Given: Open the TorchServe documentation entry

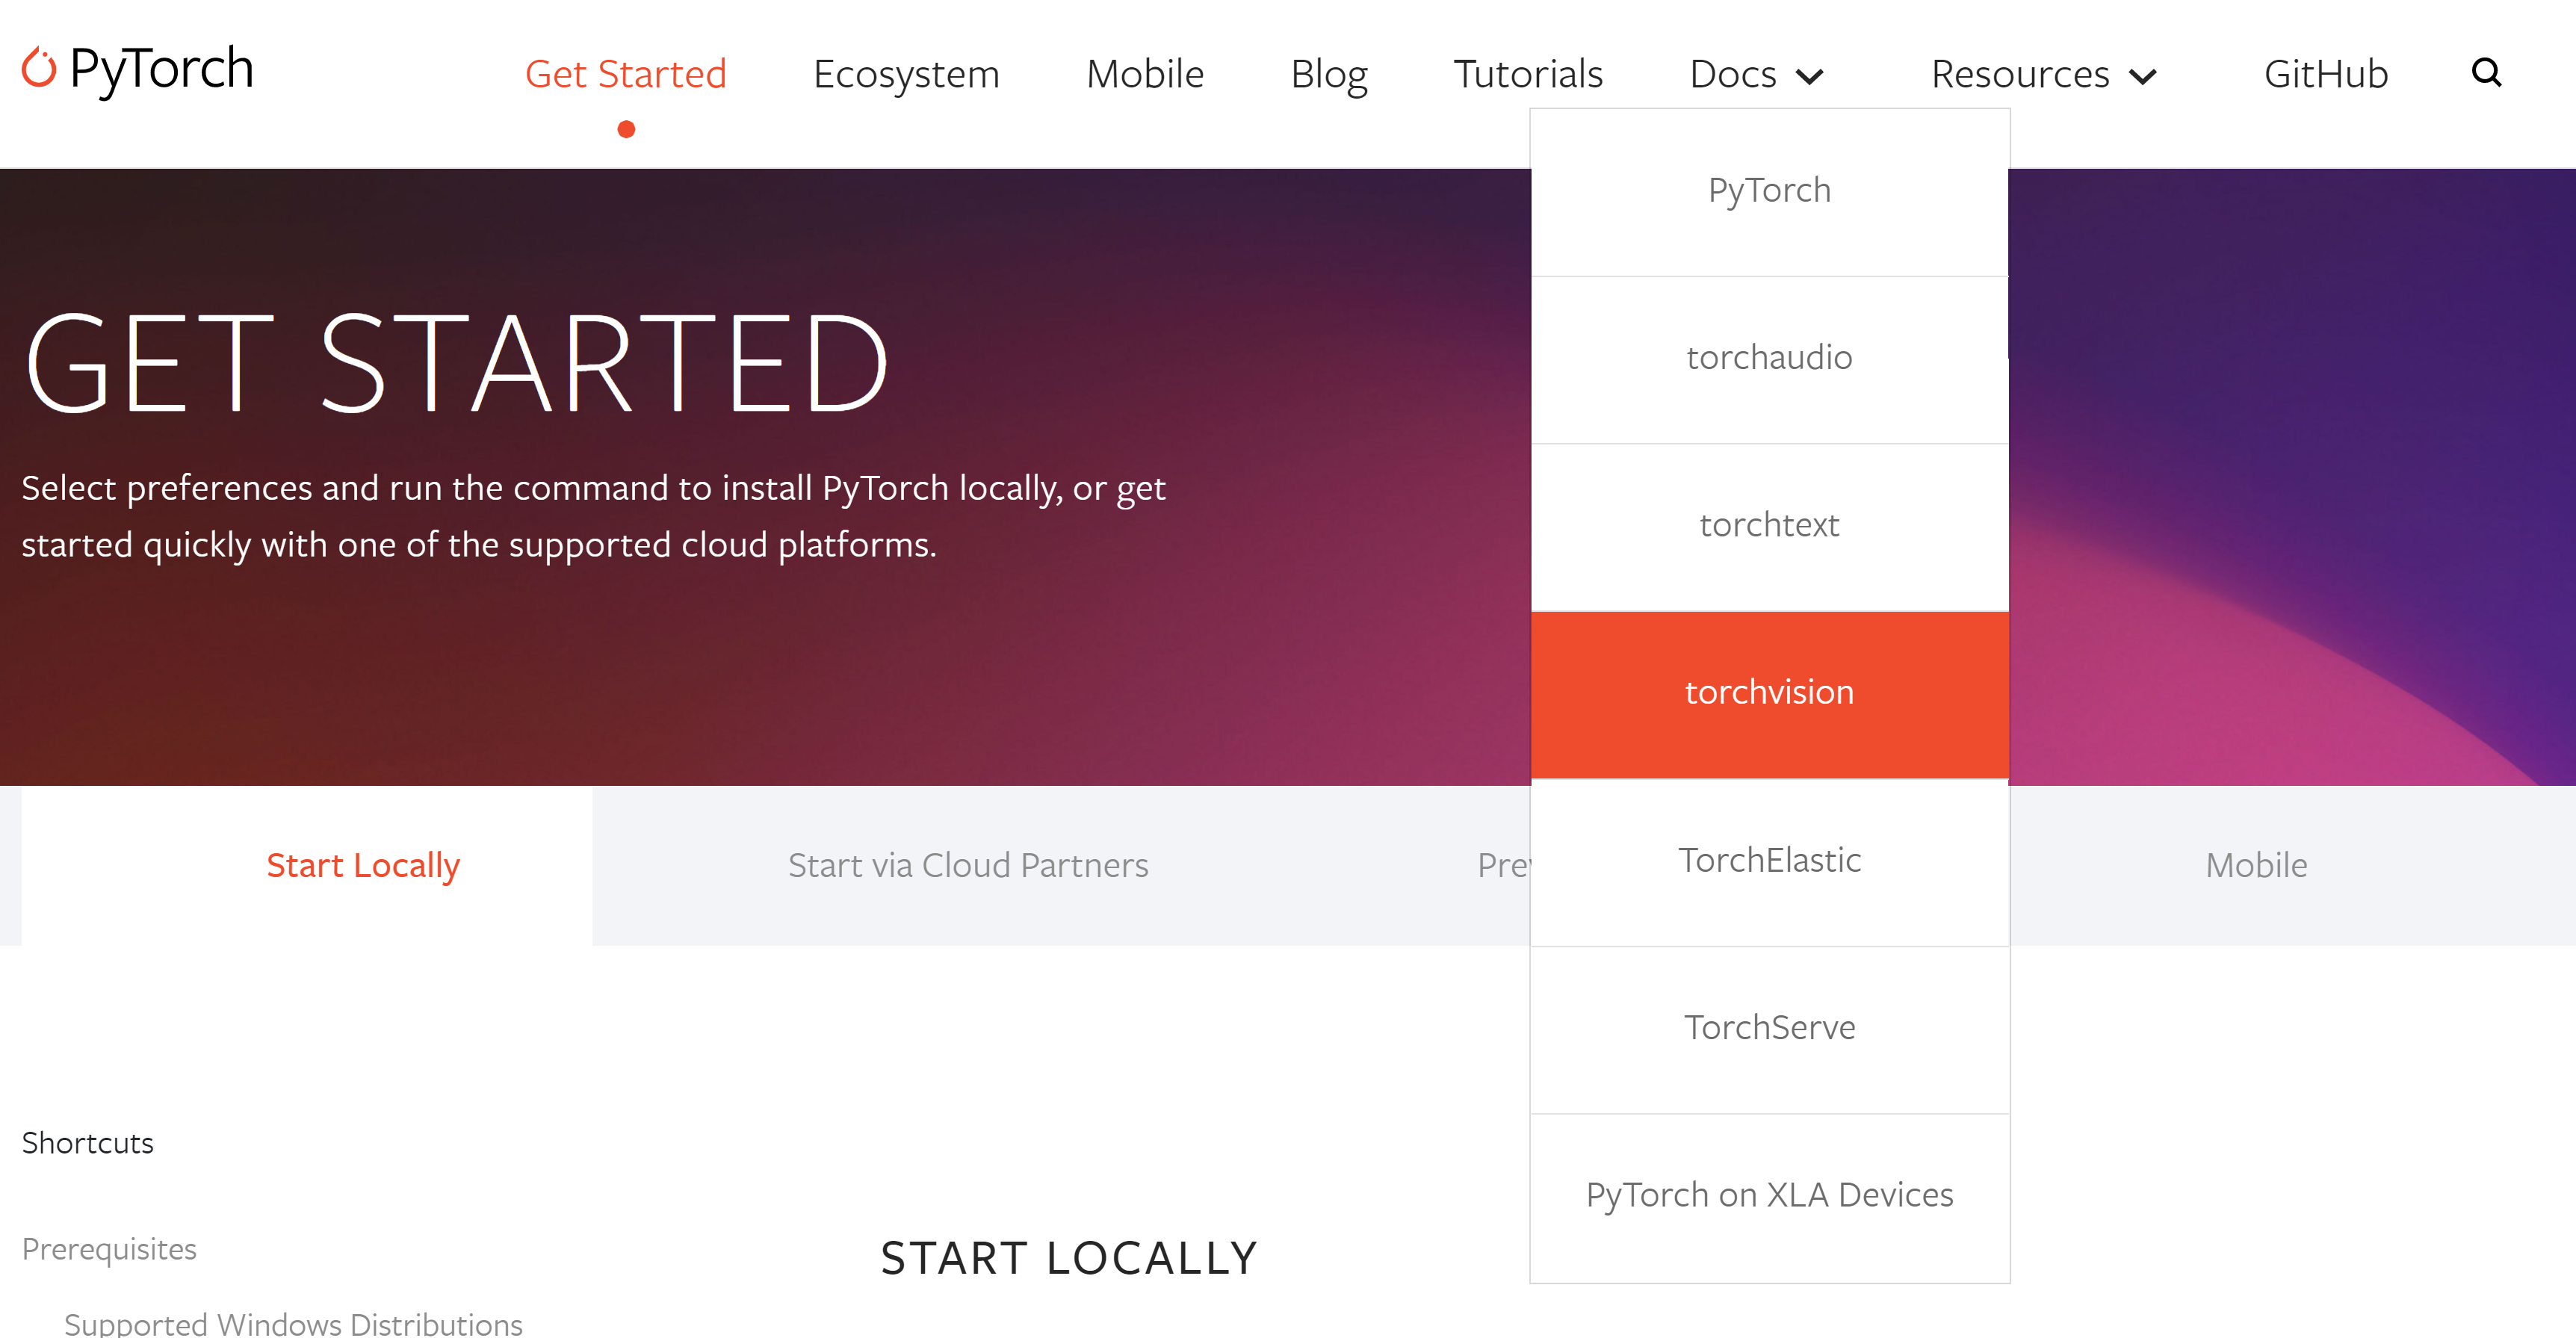Looking at the screenshot, I should coord(1769,1026).
